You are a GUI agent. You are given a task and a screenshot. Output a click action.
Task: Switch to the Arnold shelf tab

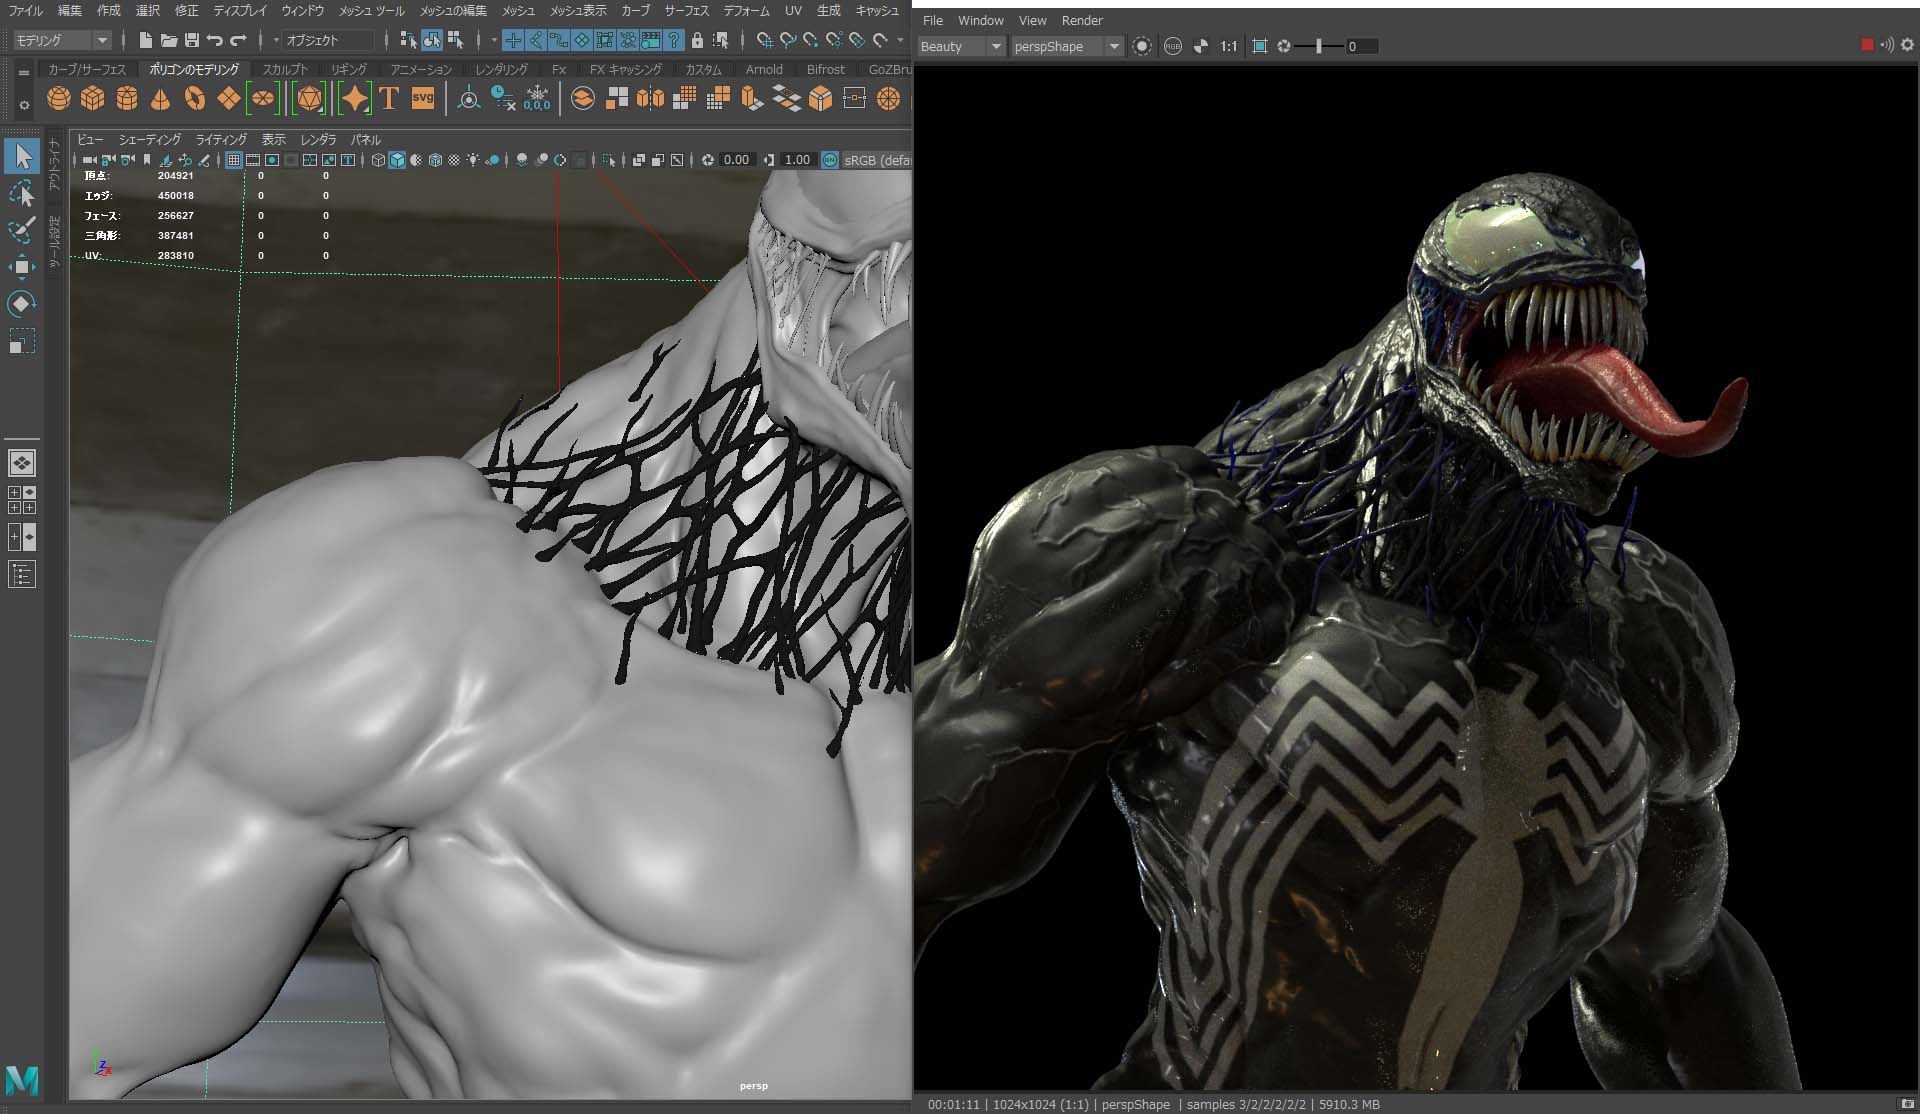click(x=764, y=69)
